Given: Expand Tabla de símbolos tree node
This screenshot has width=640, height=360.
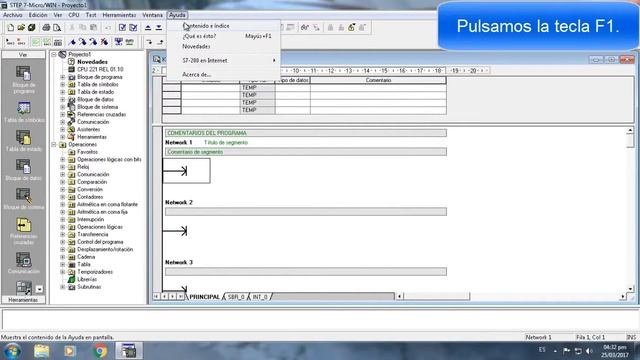Looking at the screenshot, I should pos(63,84).
